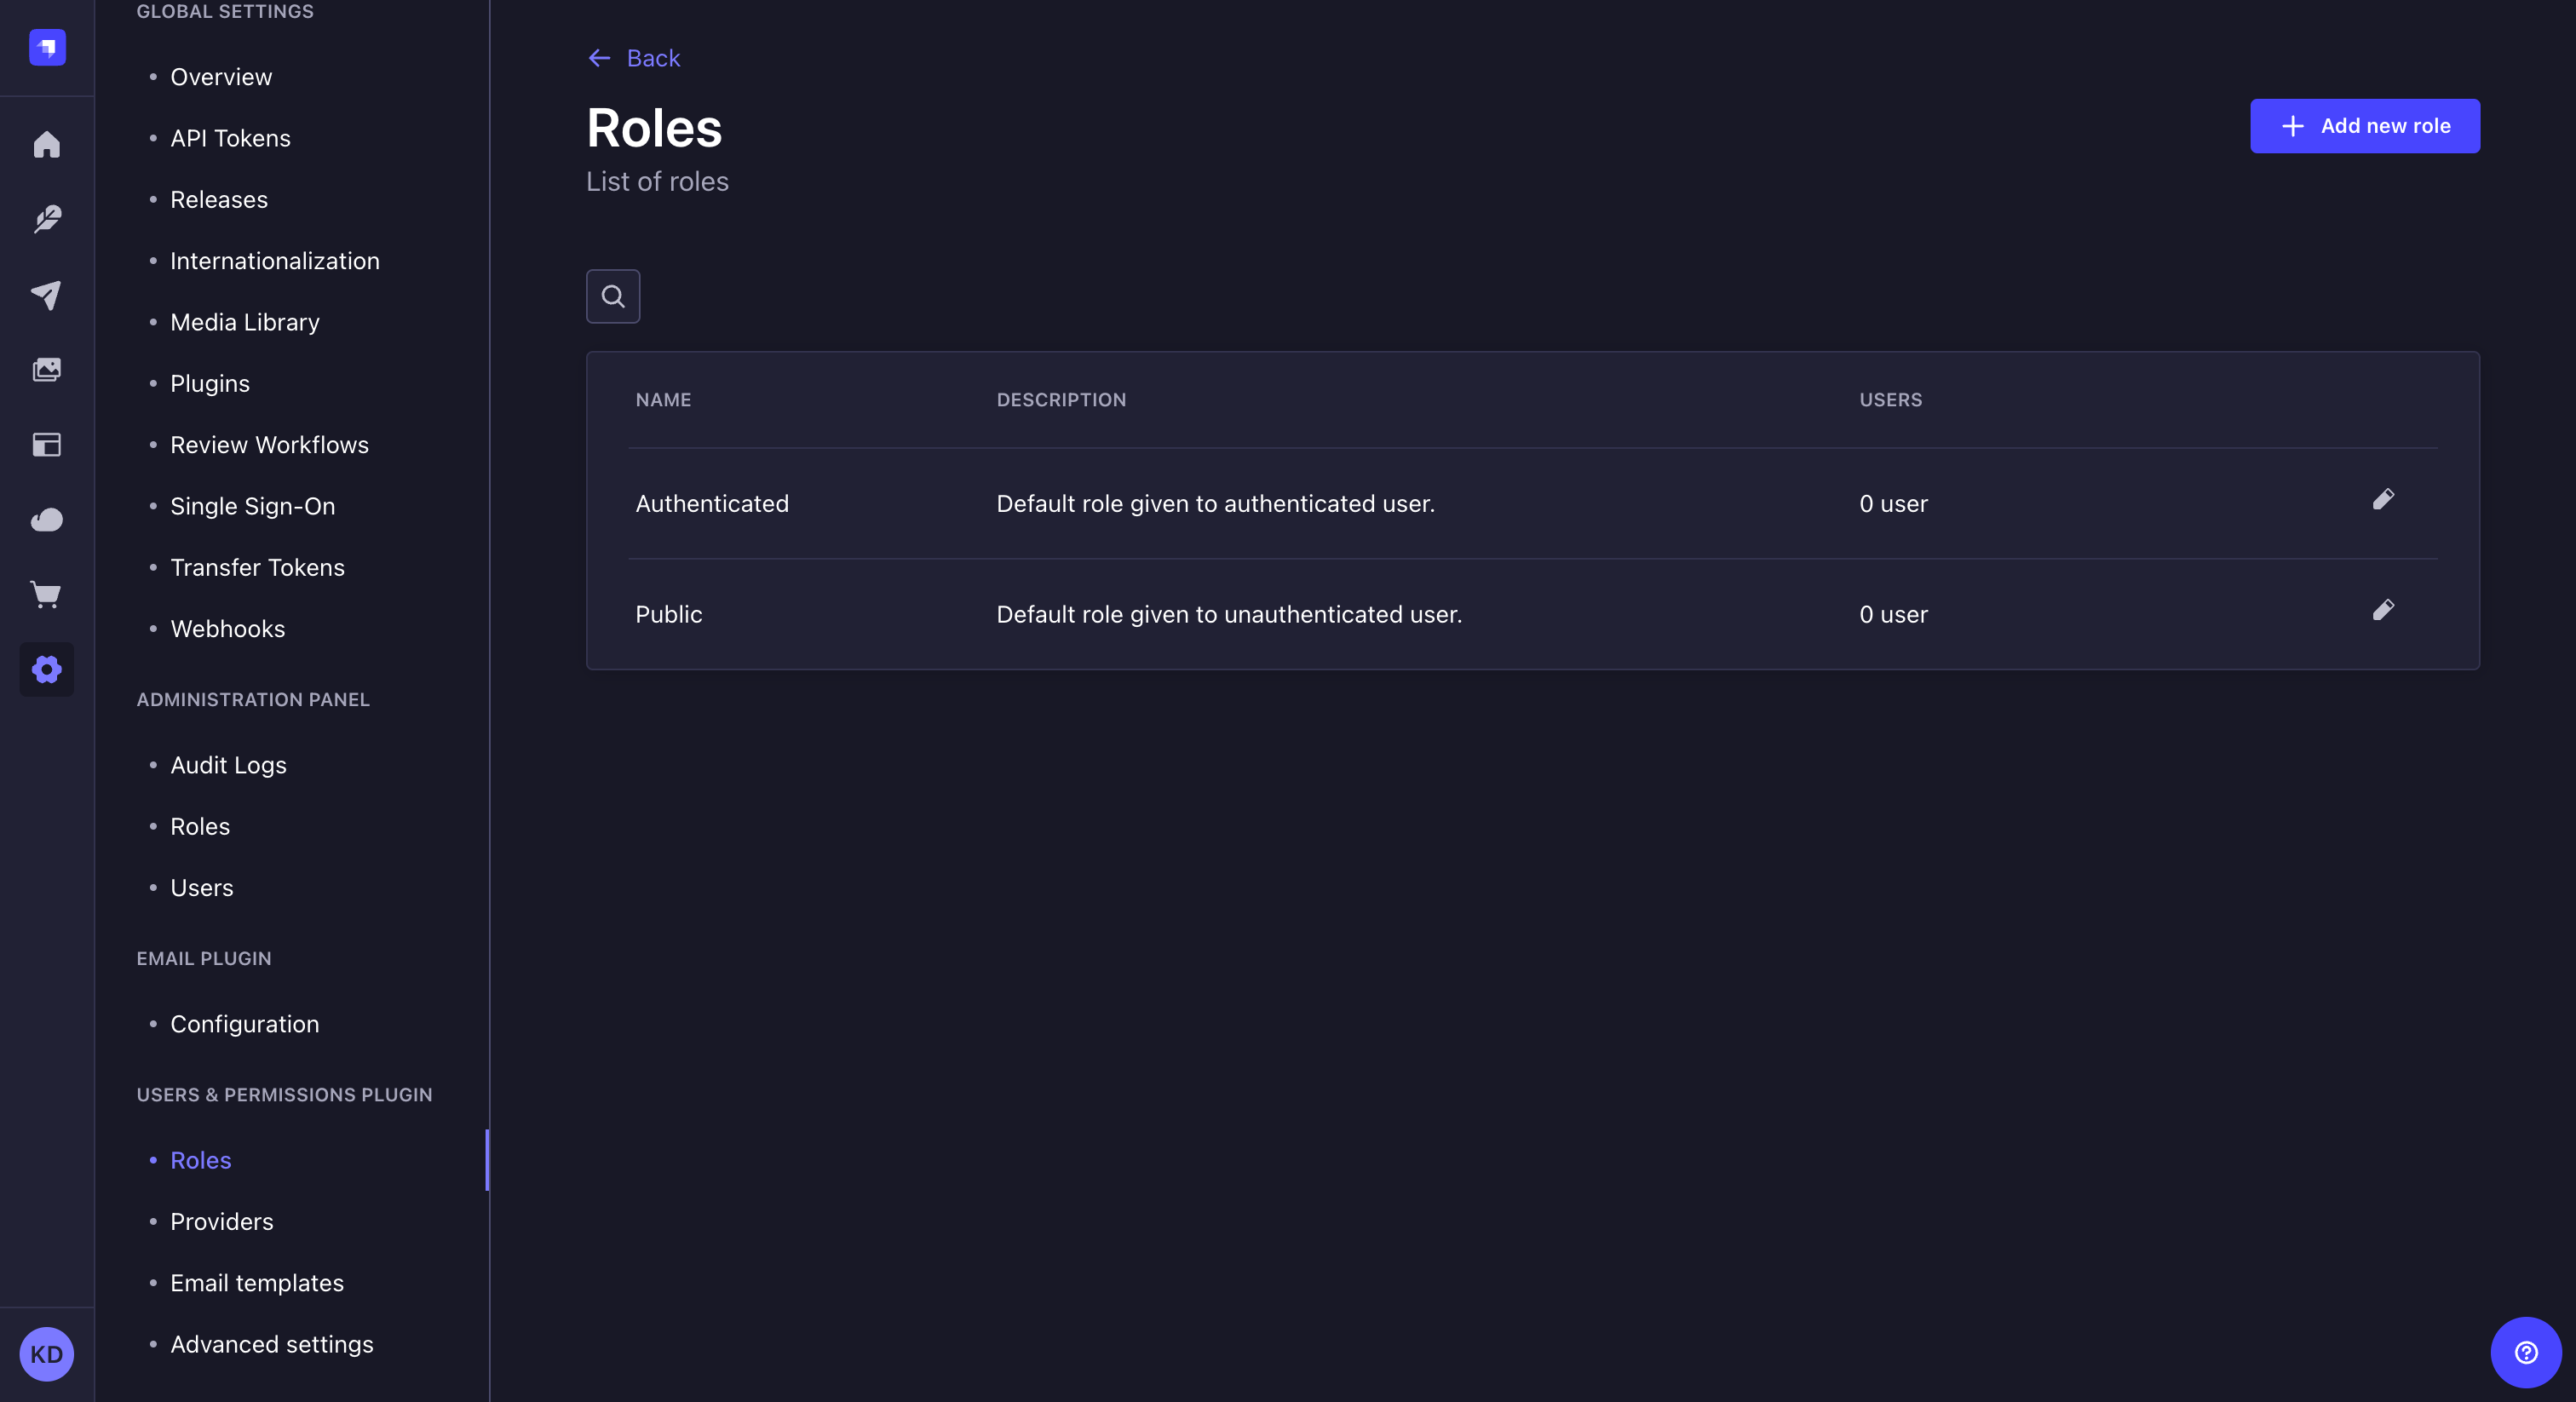Click the edit icon for Authenticated role
Viewport: 2576px width, 1402px height.
click(2384, 503)
